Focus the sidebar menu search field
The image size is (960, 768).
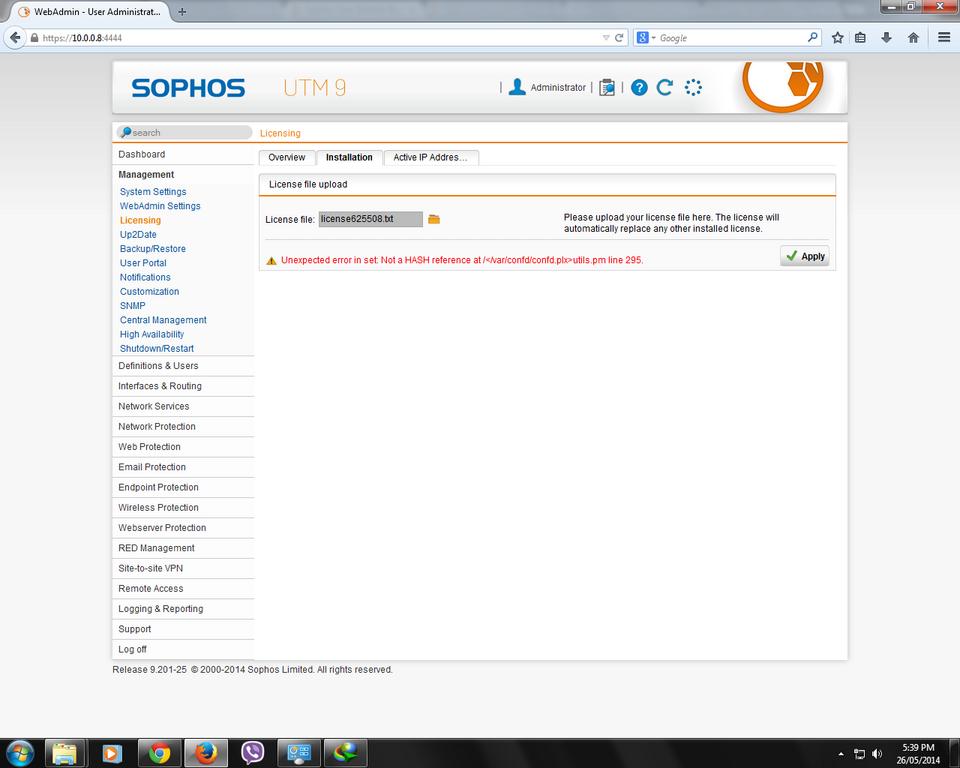point(184,132)
